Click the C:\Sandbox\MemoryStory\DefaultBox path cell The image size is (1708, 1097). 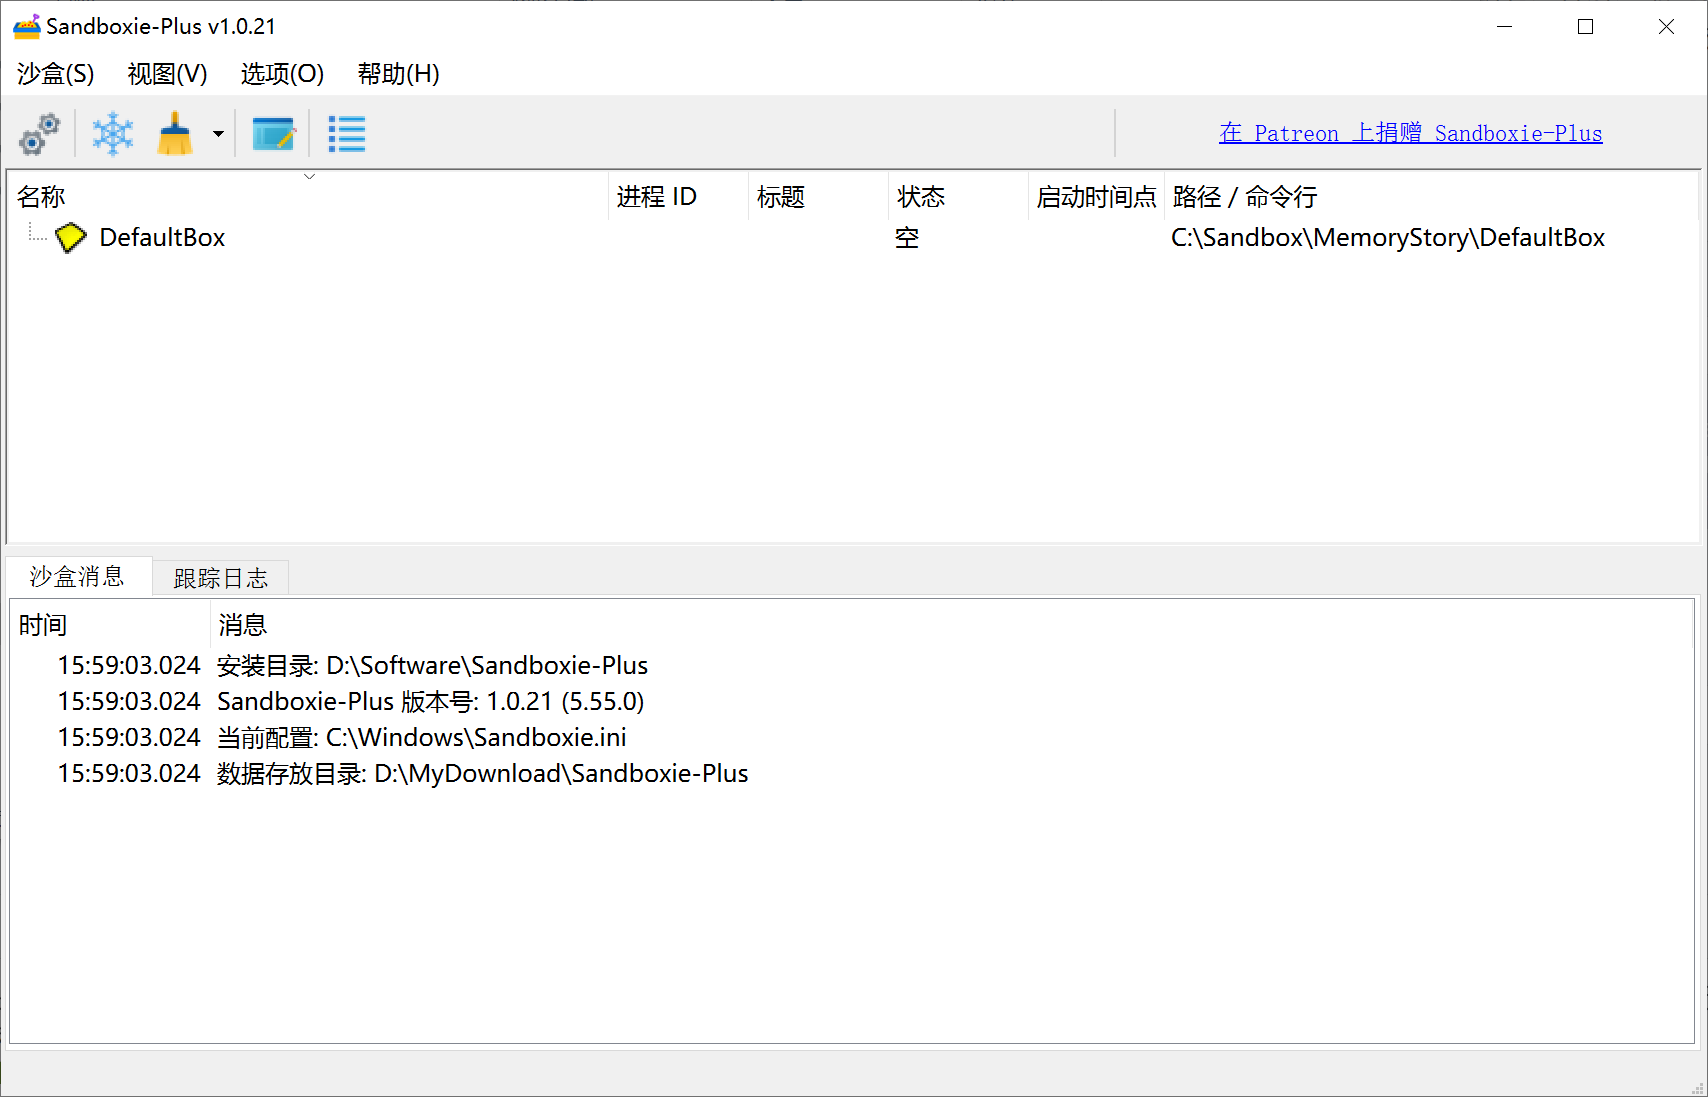(1388, 238)
